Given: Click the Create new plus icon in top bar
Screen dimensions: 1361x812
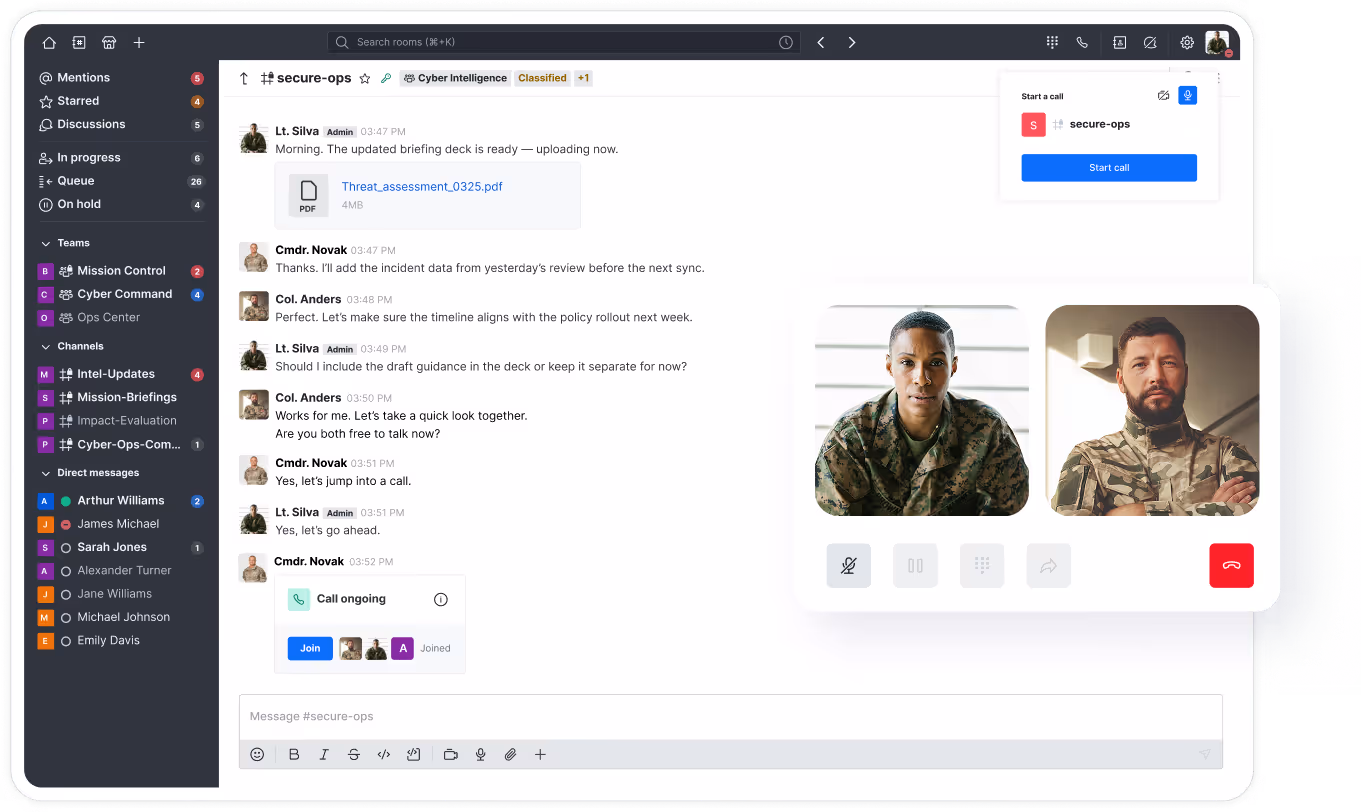Looking at the screenshot, I should click(x=139, y=43).
